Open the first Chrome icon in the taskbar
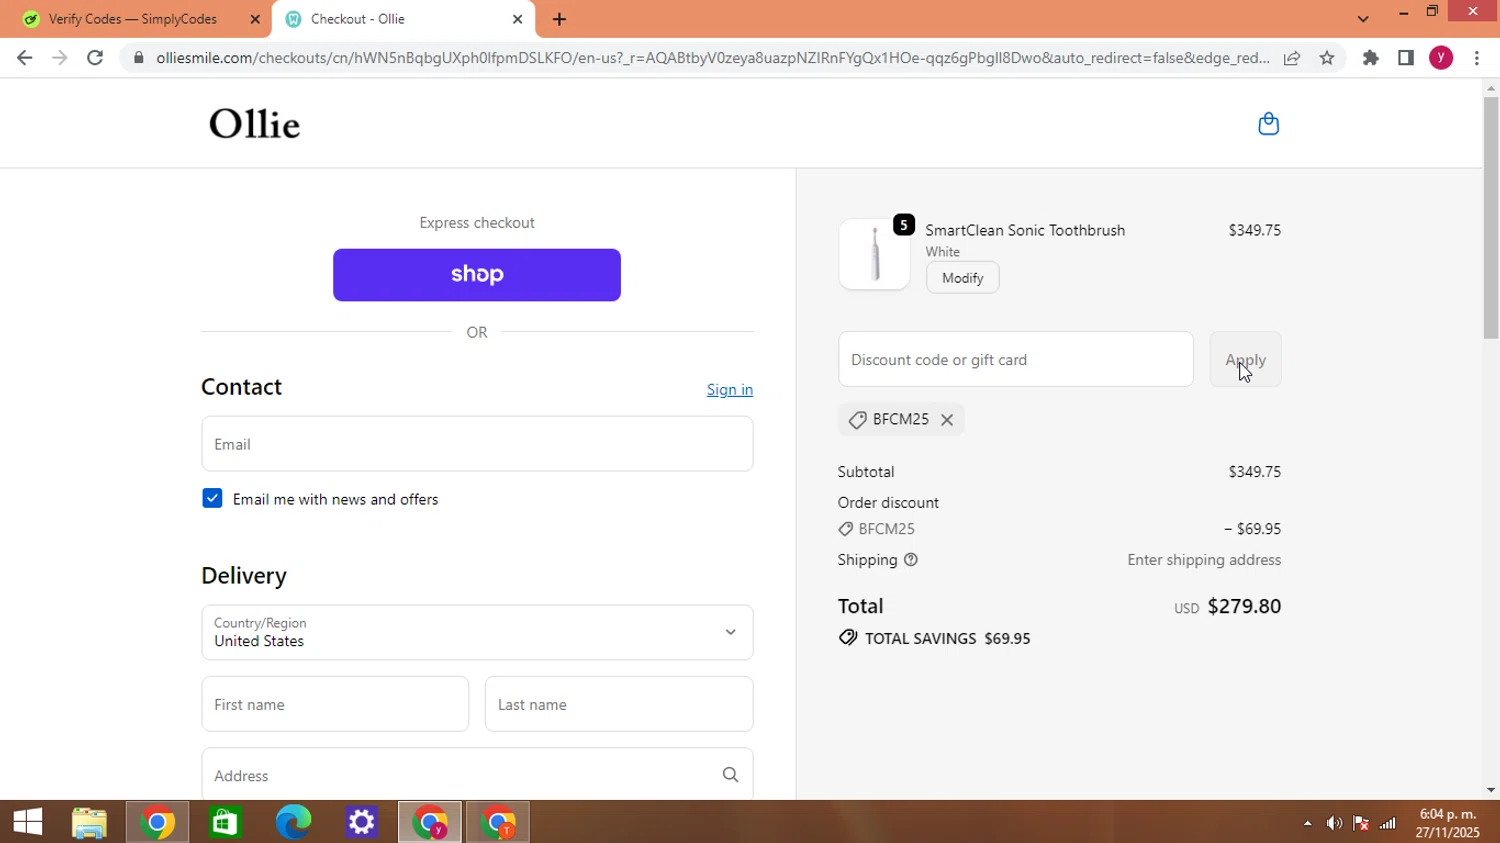 [158, 822]
